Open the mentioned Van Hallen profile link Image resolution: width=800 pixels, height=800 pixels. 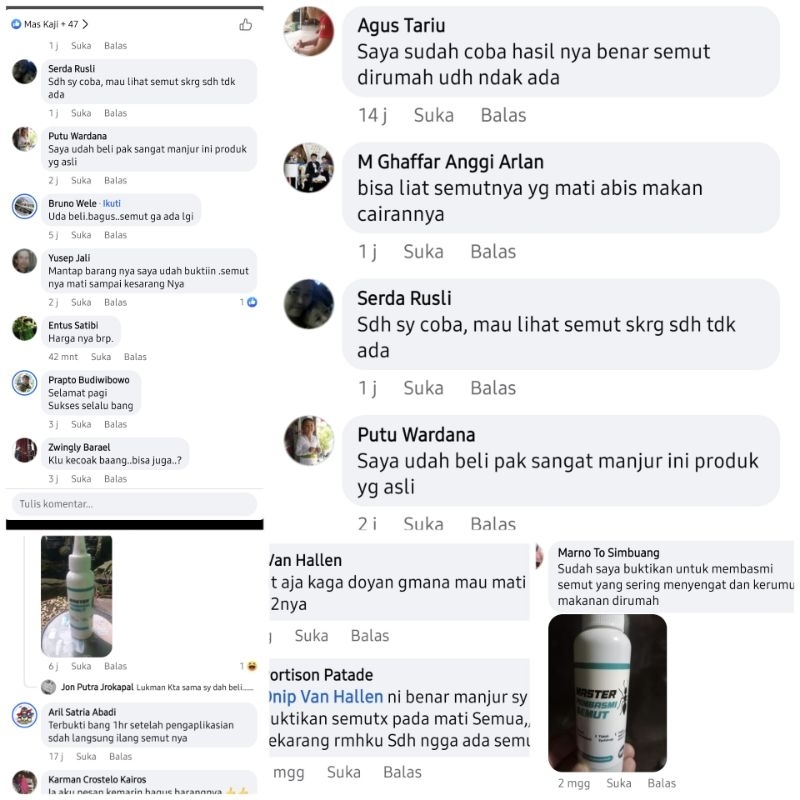click(x=327, y=696)
